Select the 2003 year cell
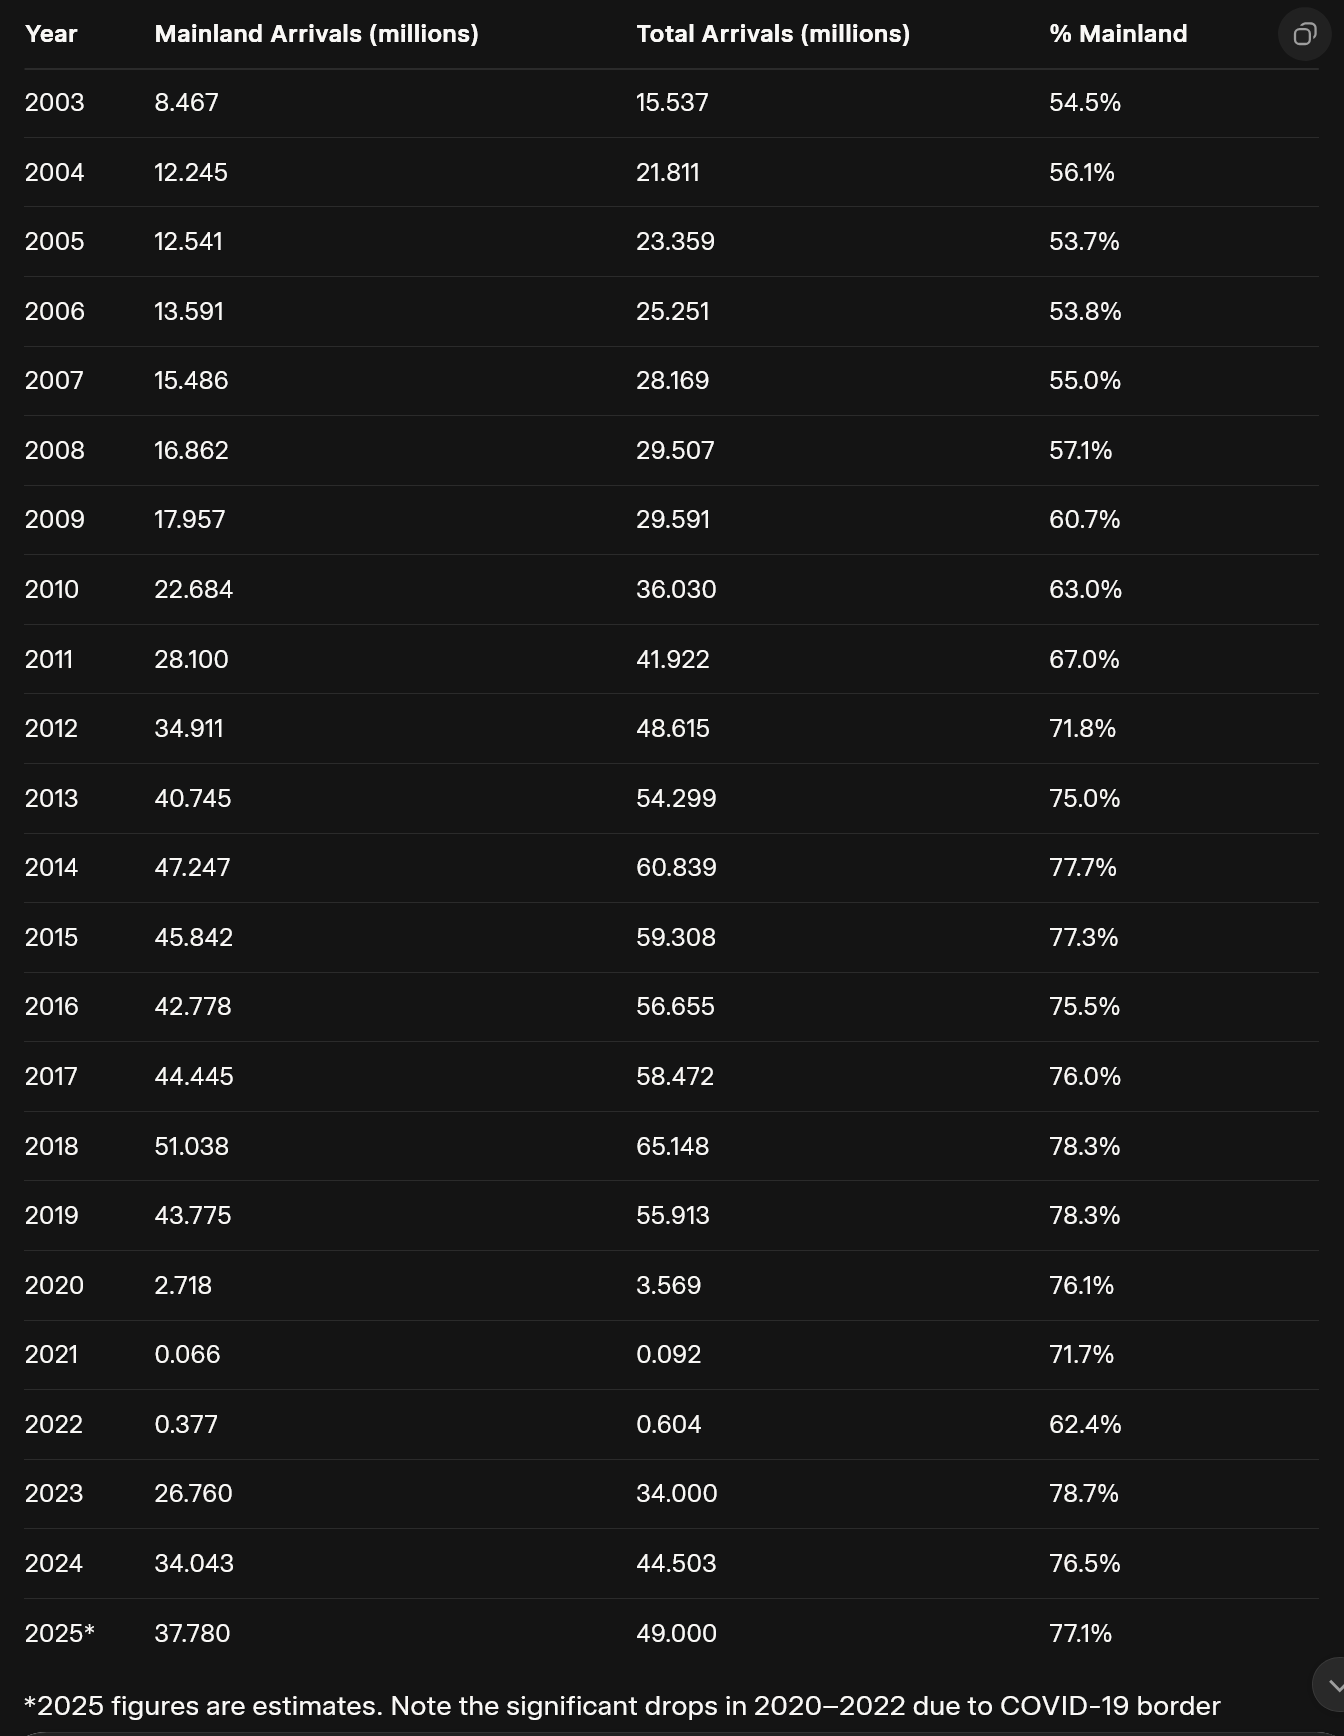 tap(55, 103)
